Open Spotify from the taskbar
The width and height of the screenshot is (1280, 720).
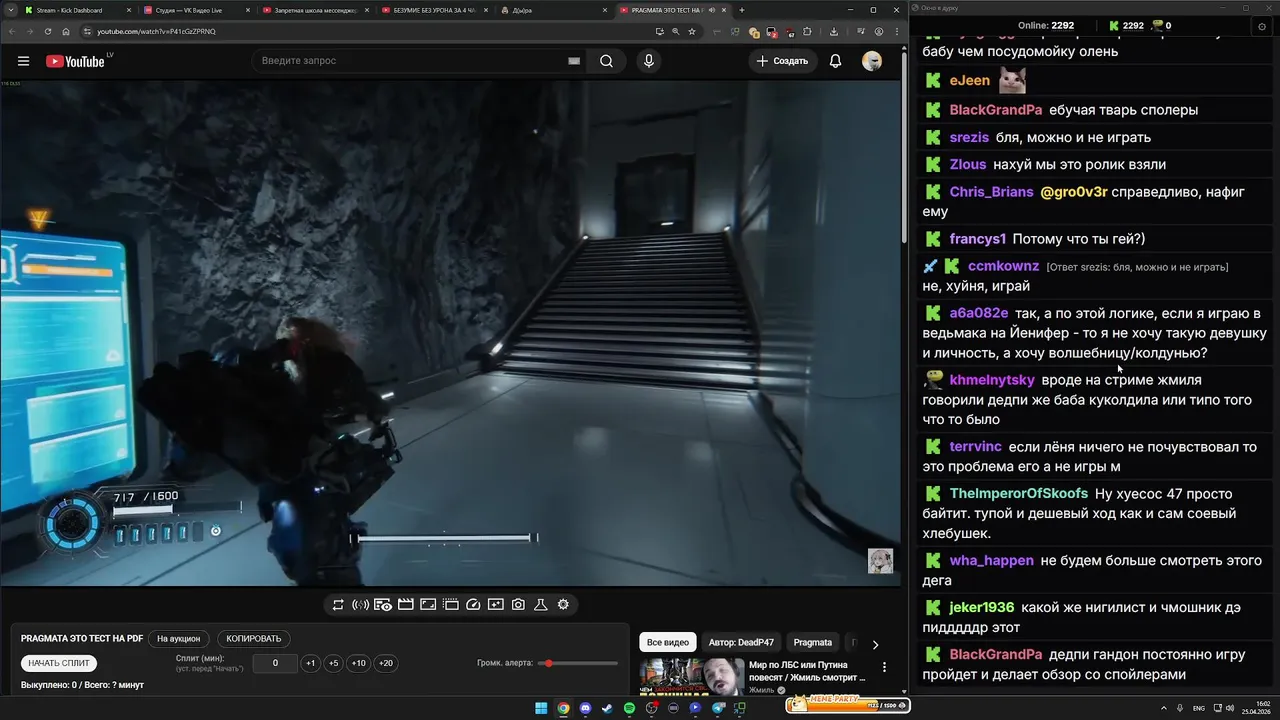629,708
